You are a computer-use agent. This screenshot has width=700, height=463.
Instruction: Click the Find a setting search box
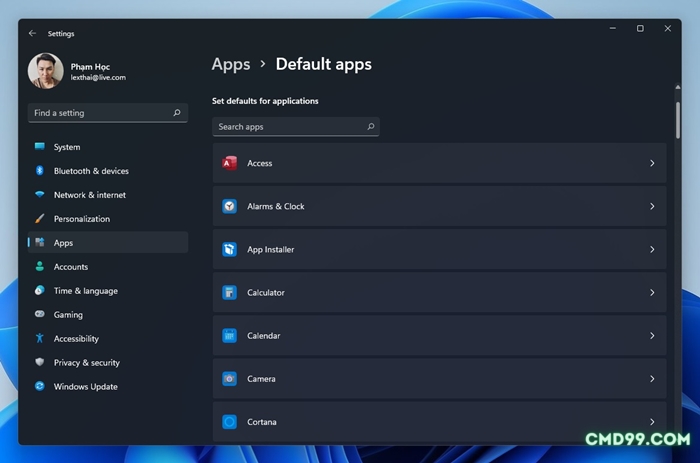[x=108, y=113]
